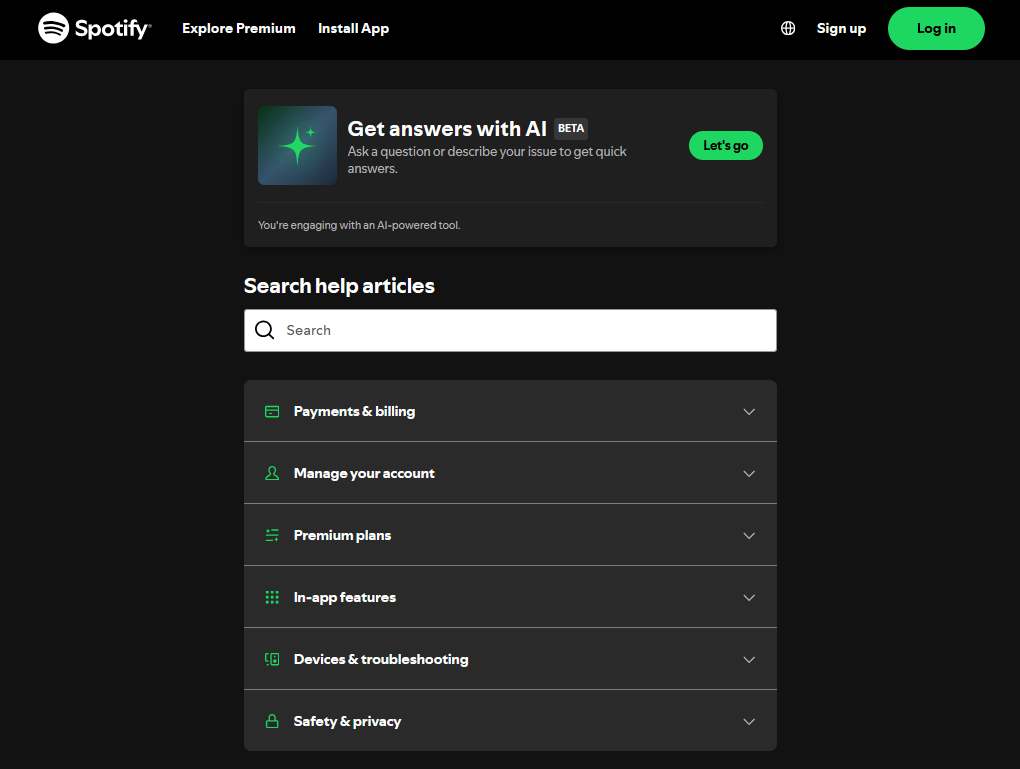Click "You're engaging with an AI-powered tool." text

pos(359,225)
